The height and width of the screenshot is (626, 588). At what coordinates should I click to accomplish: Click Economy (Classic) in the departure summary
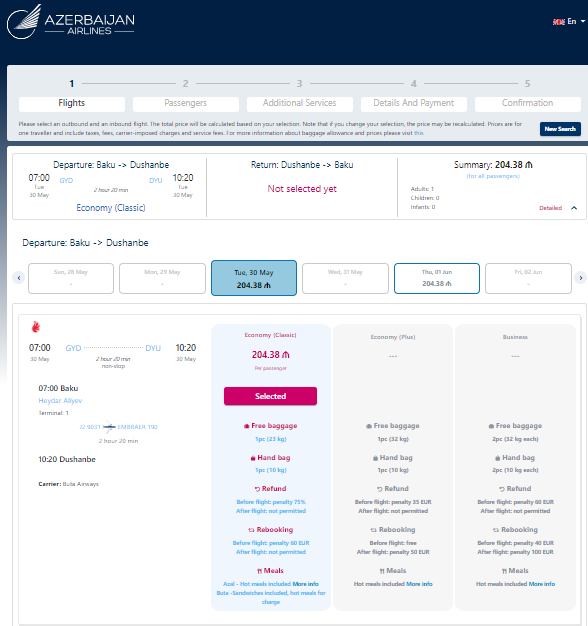111,208
